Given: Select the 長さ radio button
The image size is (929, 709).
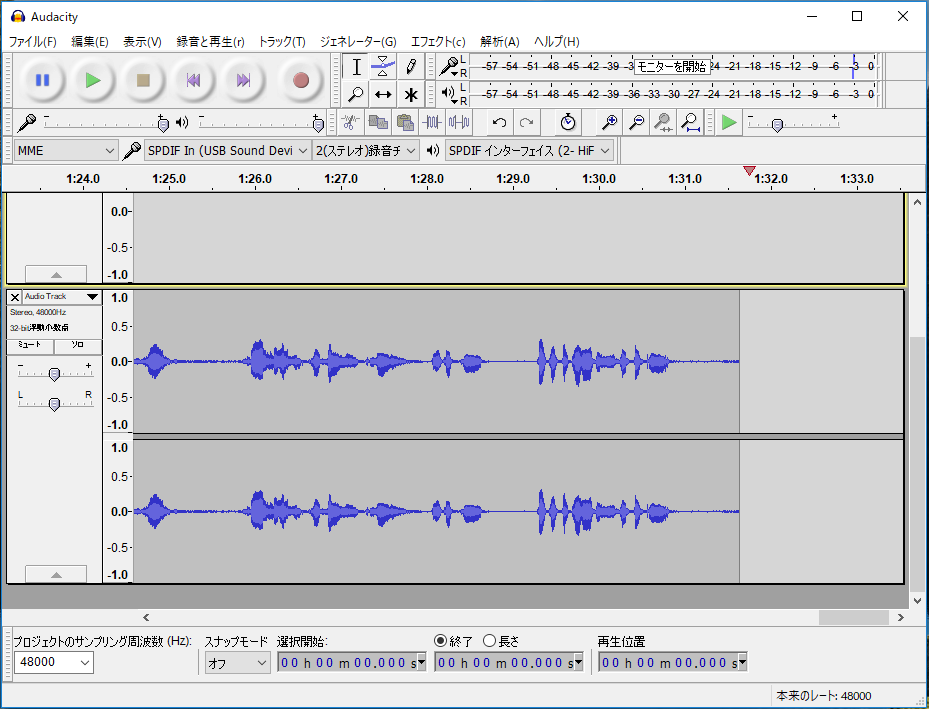Looking at the screenshot, I should pyautogui.click(x=489, y=640).
